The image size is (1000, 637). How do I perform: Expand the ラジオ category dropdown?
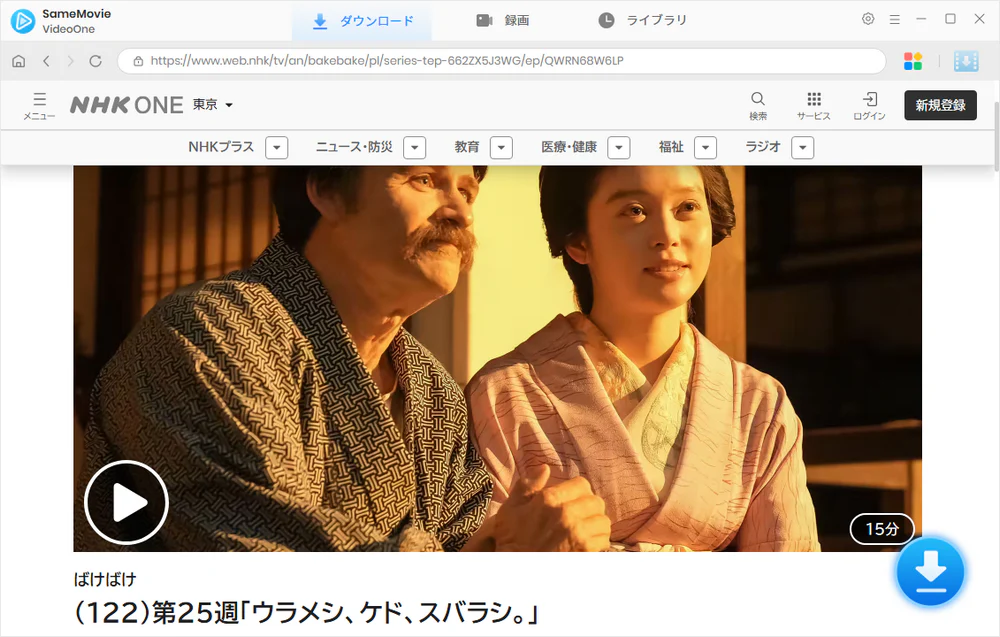click(802, 147)
